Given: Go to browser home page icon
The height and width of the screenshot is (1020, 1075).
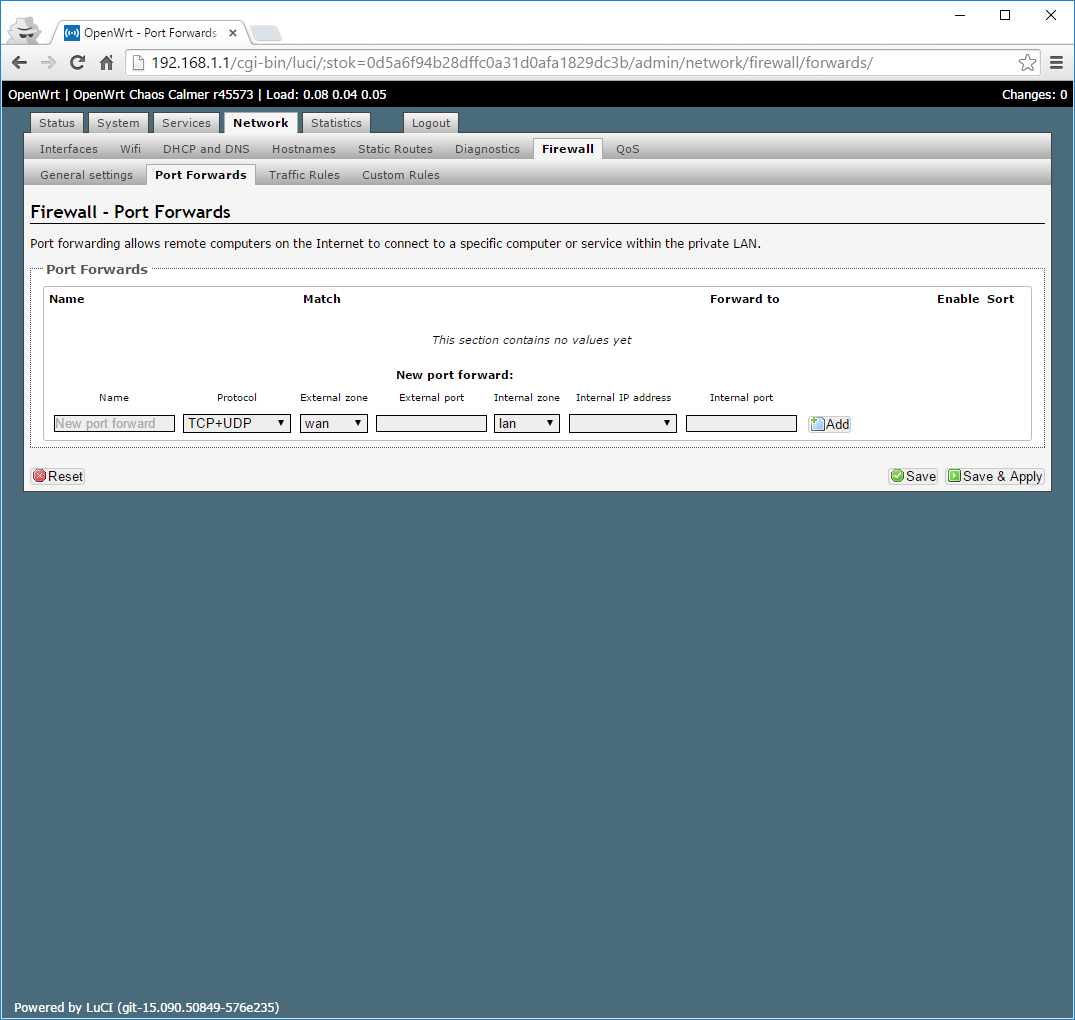Looking at the screenshot, I should click(x=106, y=63).
